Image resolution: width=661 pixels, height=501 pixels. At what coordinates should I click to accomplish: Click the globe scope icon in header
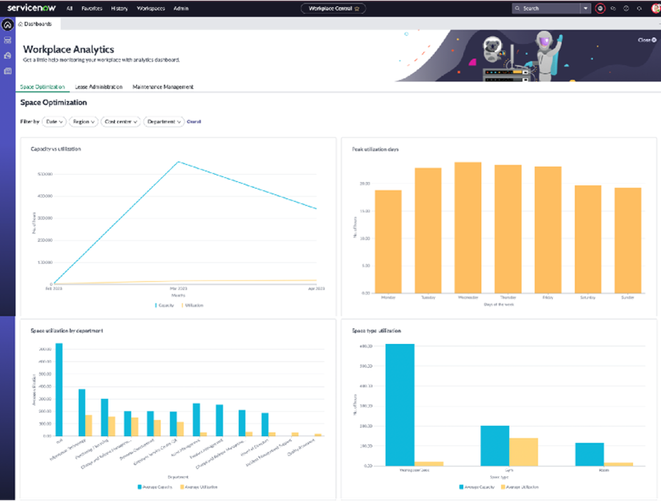point(600,8)
